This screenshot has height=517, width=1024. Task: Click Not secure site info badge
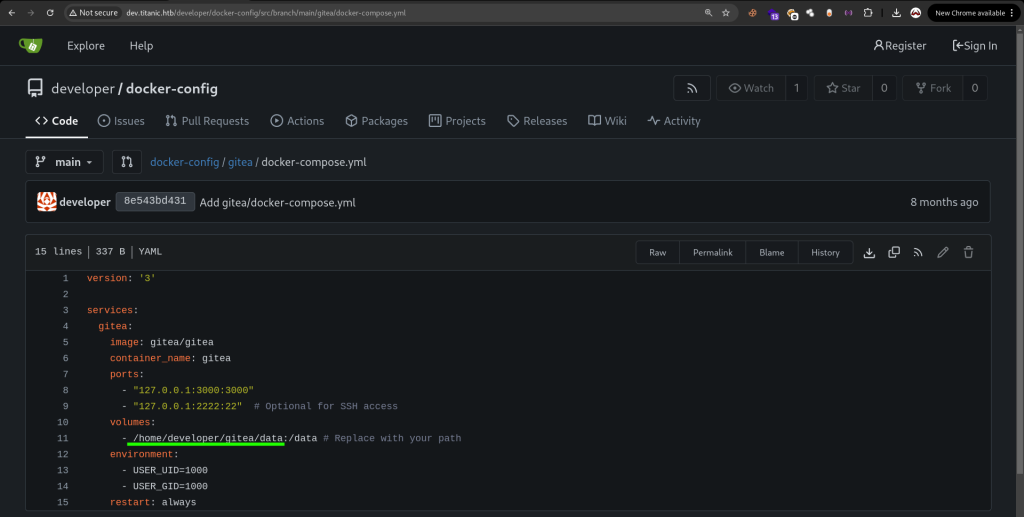click(94, 12)
